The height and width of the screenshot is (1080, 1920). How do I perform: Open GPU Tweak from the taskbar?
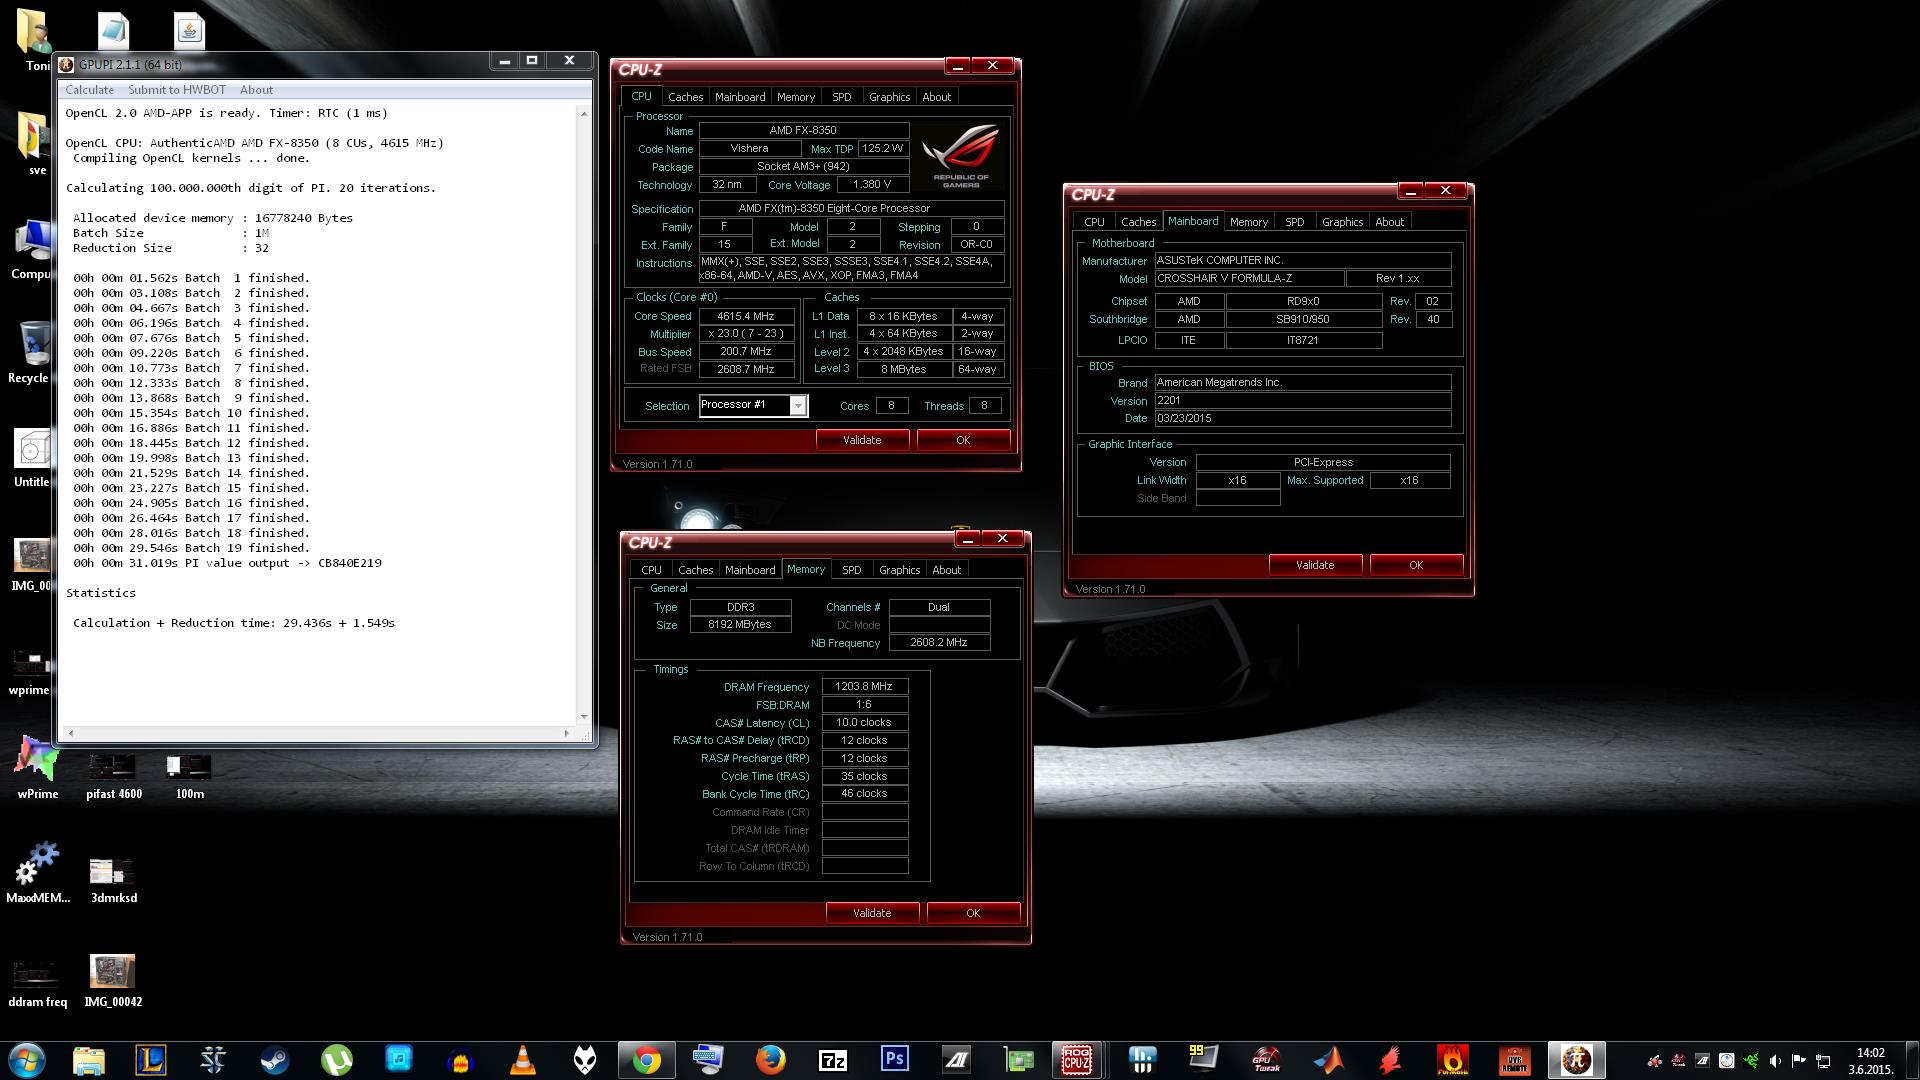point(1267,1059)
